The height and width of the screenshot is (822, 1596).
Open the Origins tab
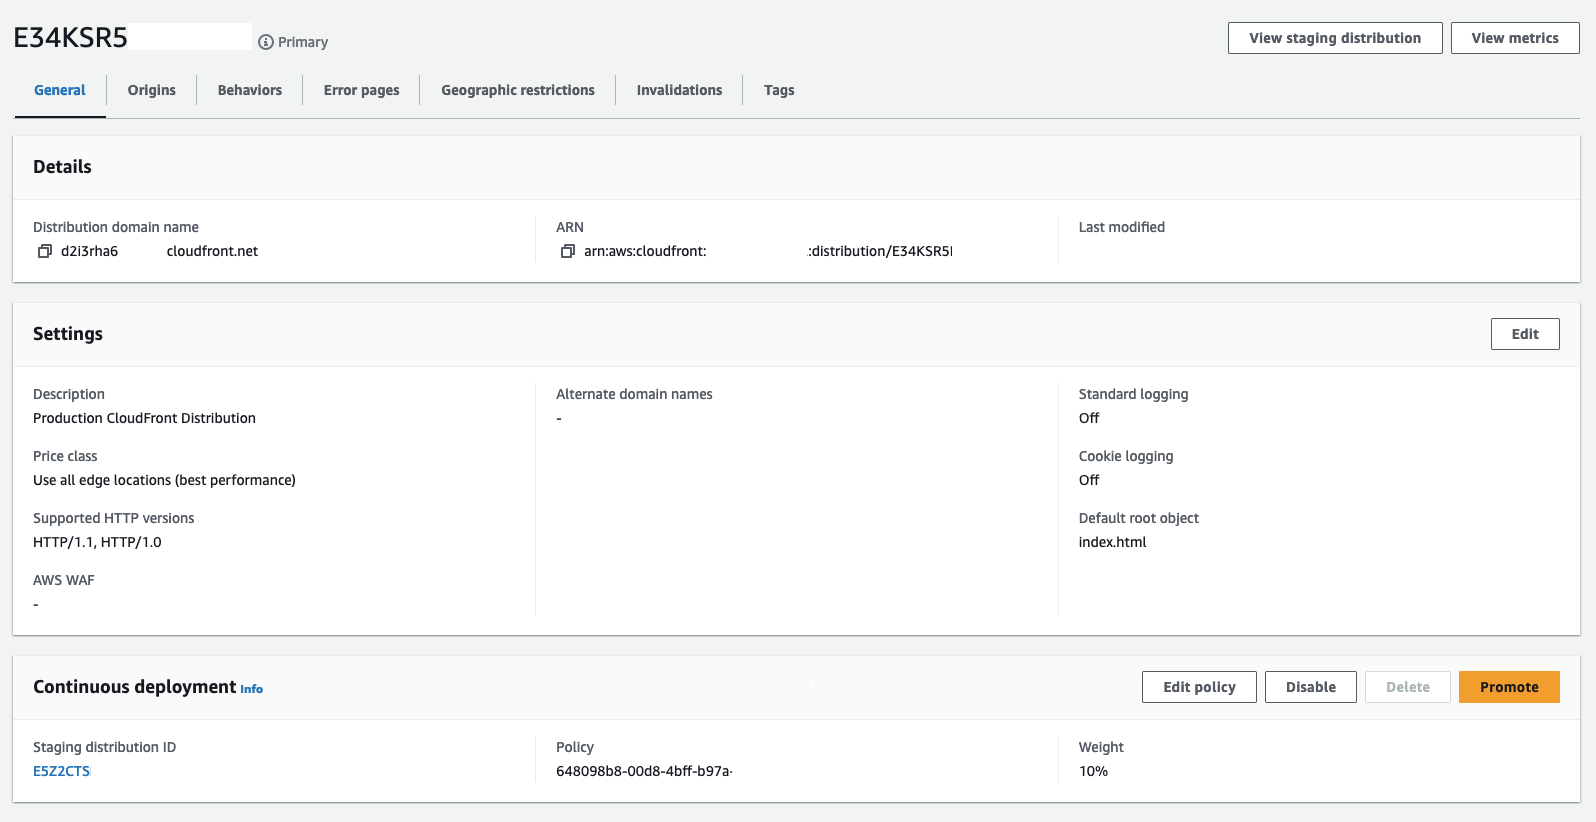point(152,90)
